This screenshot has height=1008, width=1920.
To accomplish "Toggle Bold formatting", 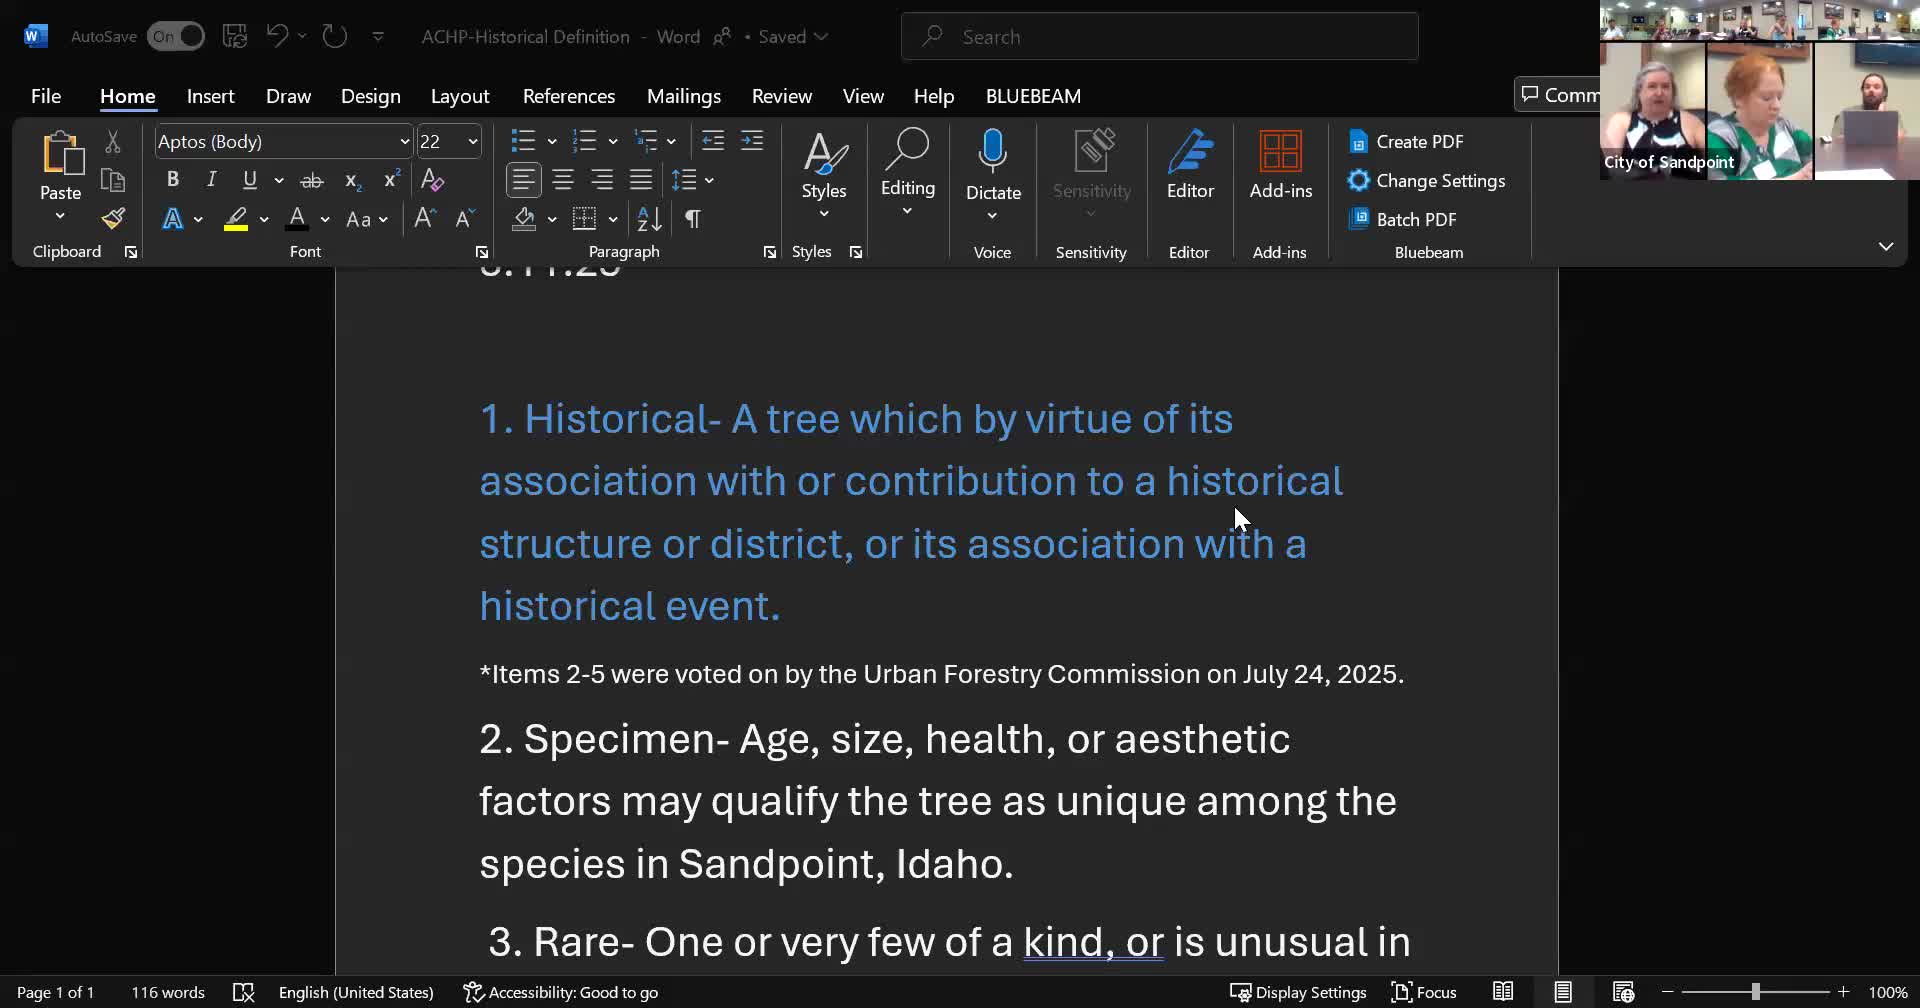I will [x=172, y=180].
